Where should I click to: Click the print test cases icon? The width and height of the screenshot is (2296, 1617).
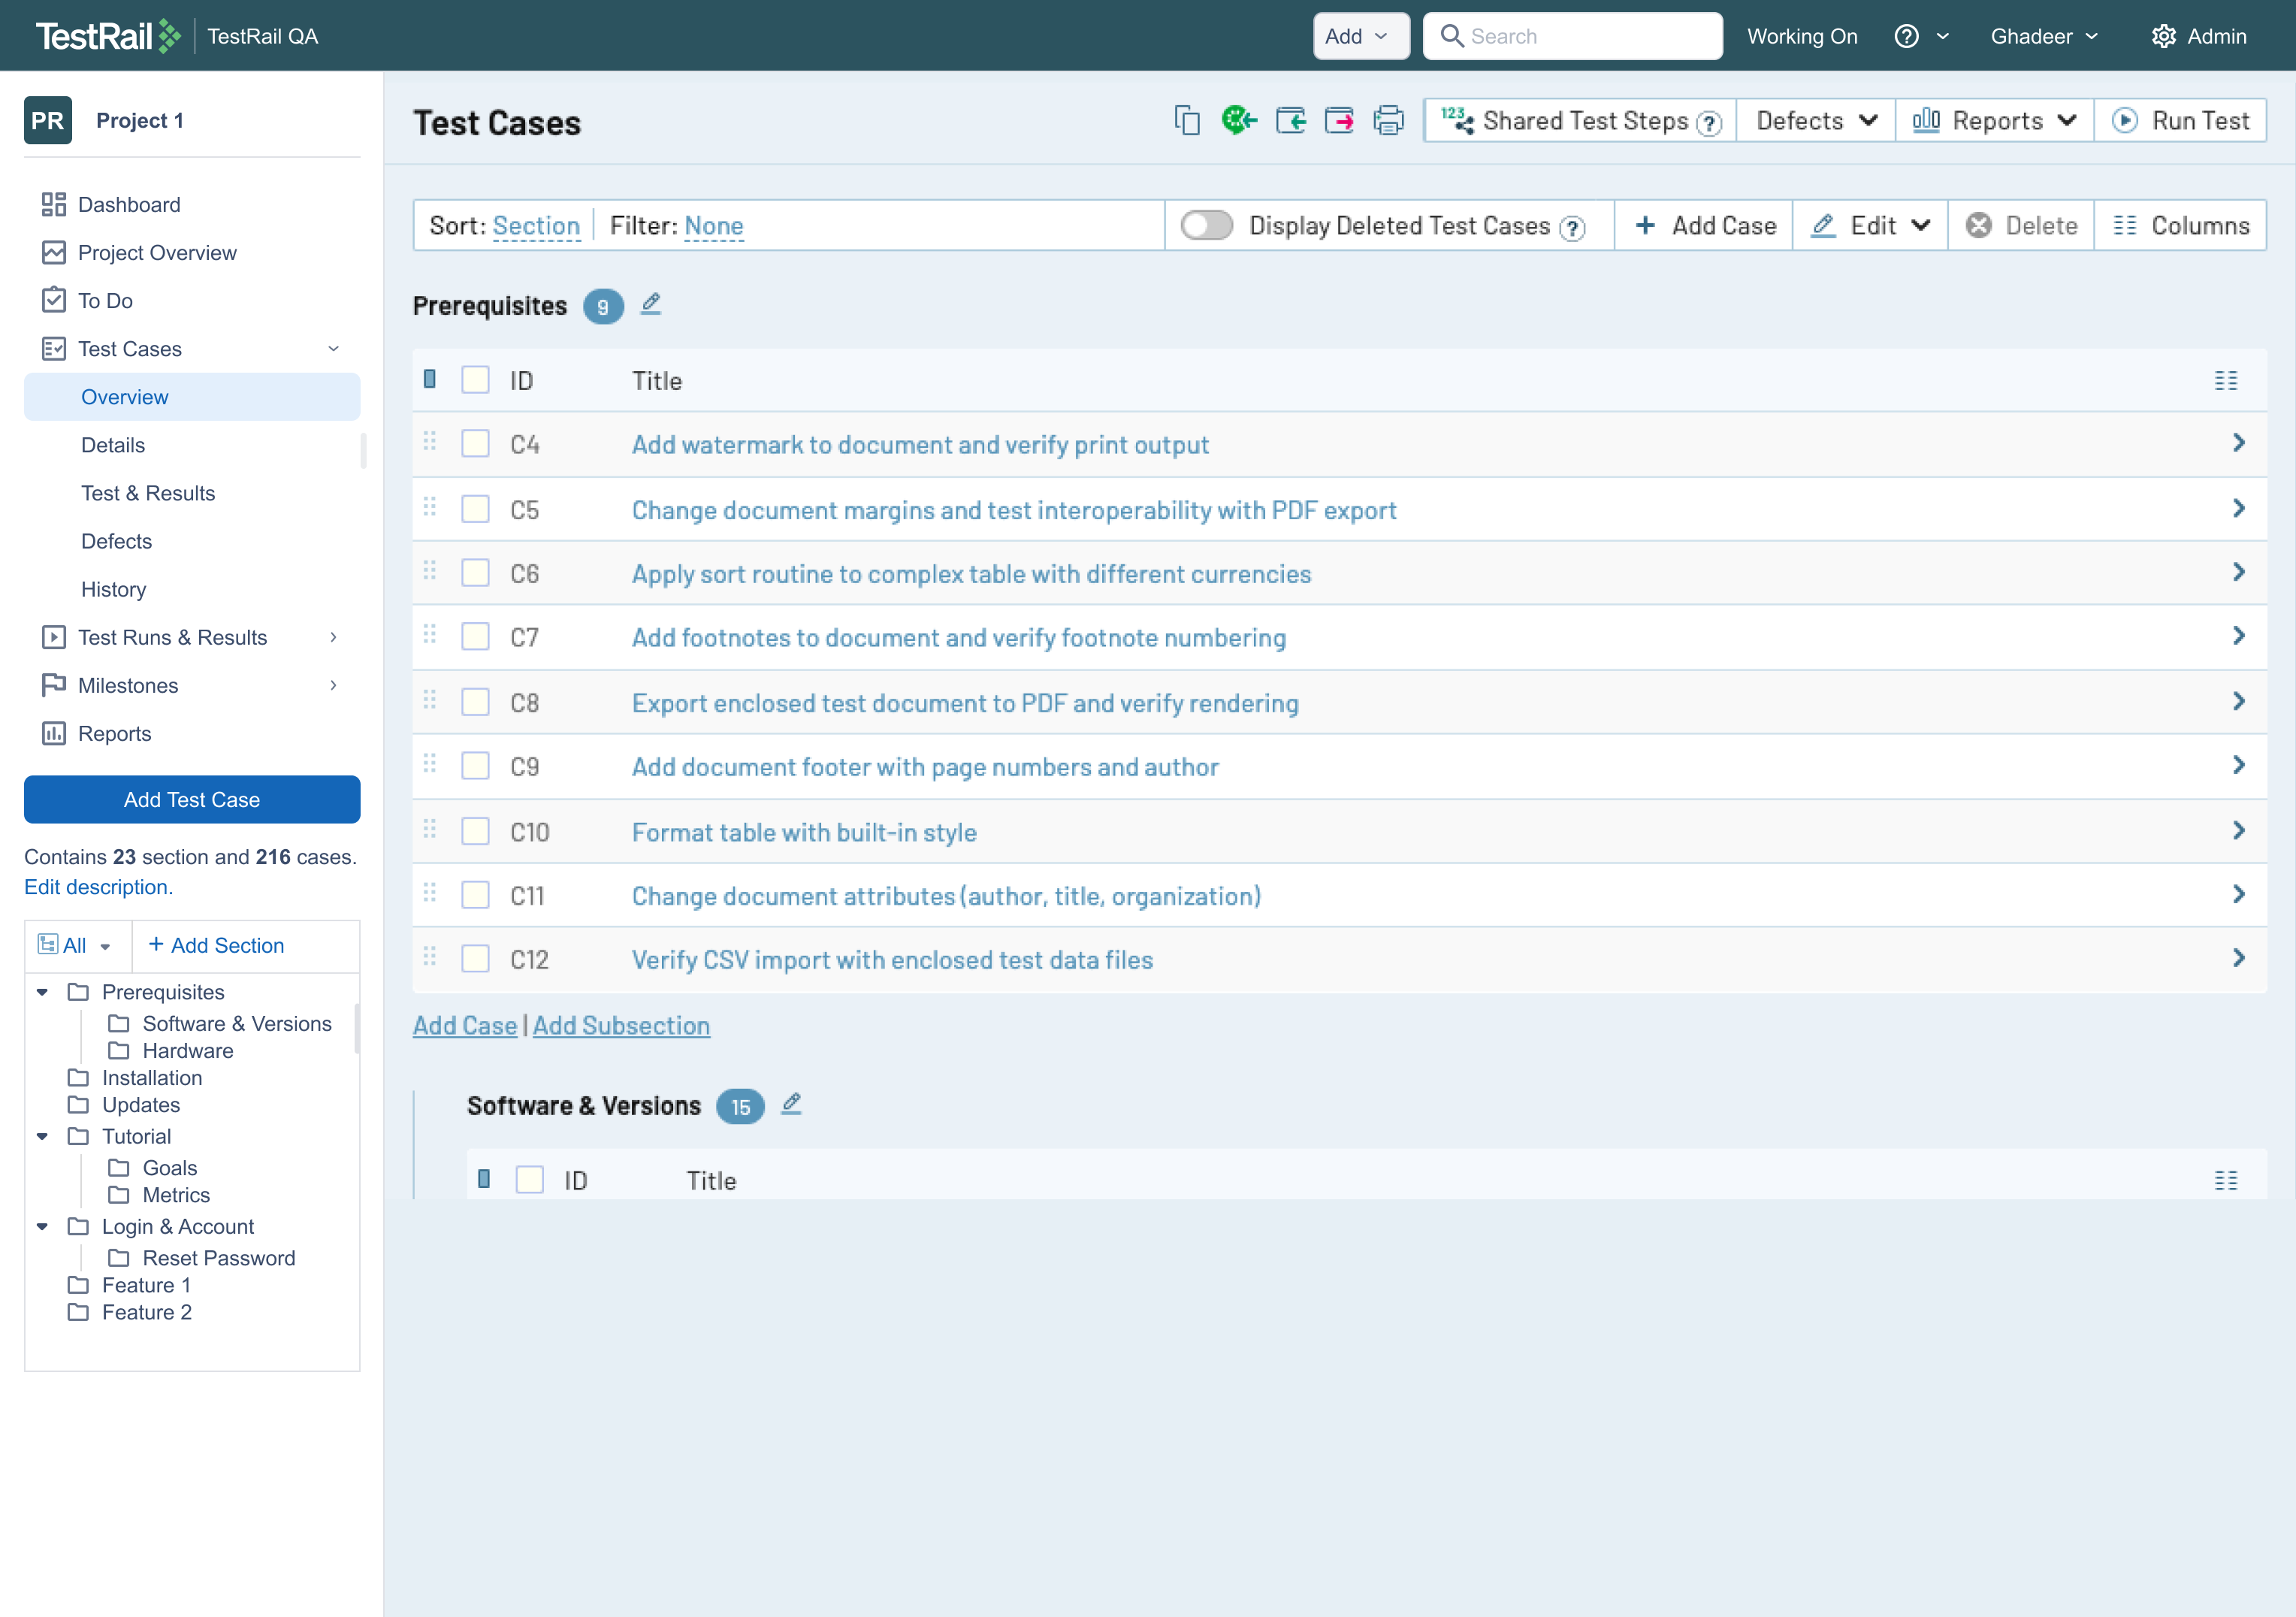point(1388,121)
